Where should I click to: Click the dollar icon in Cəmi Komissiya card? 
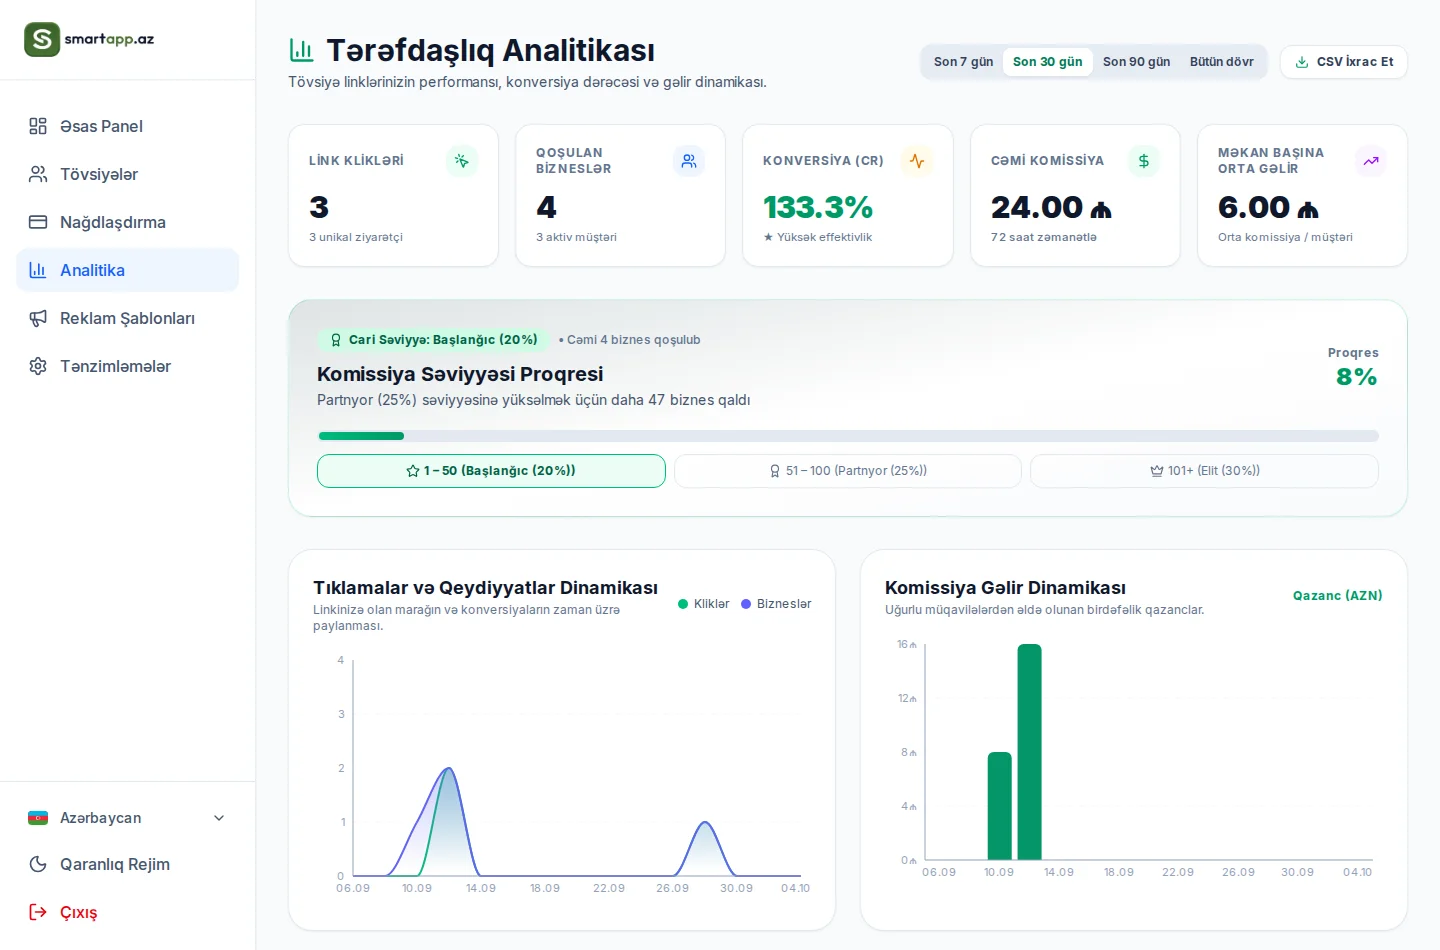click(1144, 161)
